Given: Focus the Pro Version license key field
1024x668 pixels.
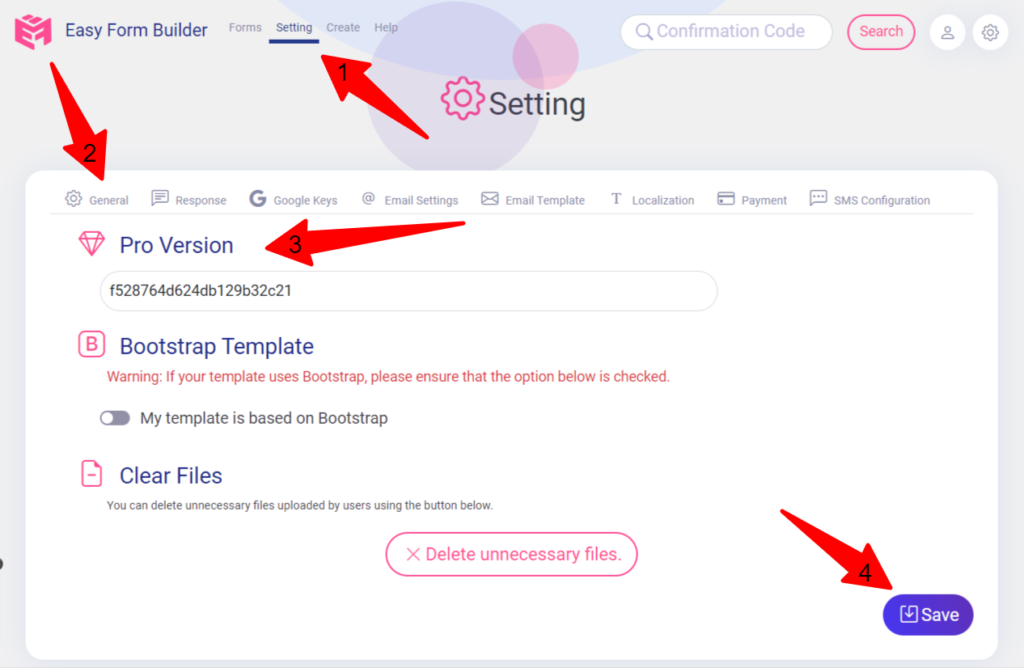Looking at the screenshot, I should [x=409, y=291].
